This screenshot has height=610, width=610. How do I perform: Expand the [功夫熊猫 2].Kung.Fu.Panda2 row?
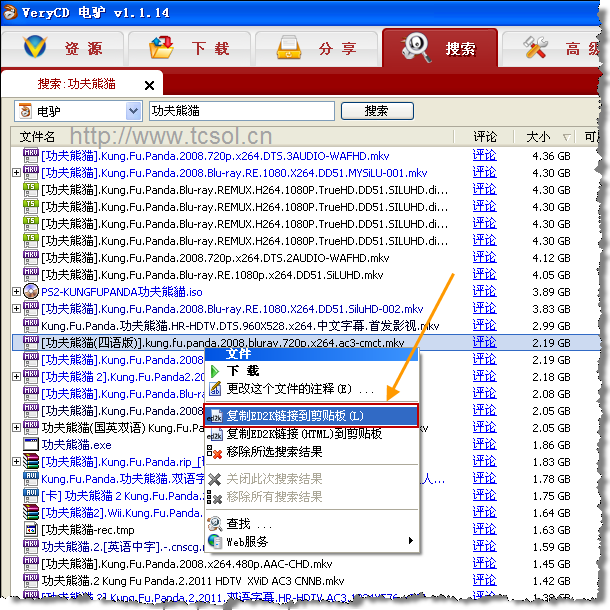click(16, 377)
